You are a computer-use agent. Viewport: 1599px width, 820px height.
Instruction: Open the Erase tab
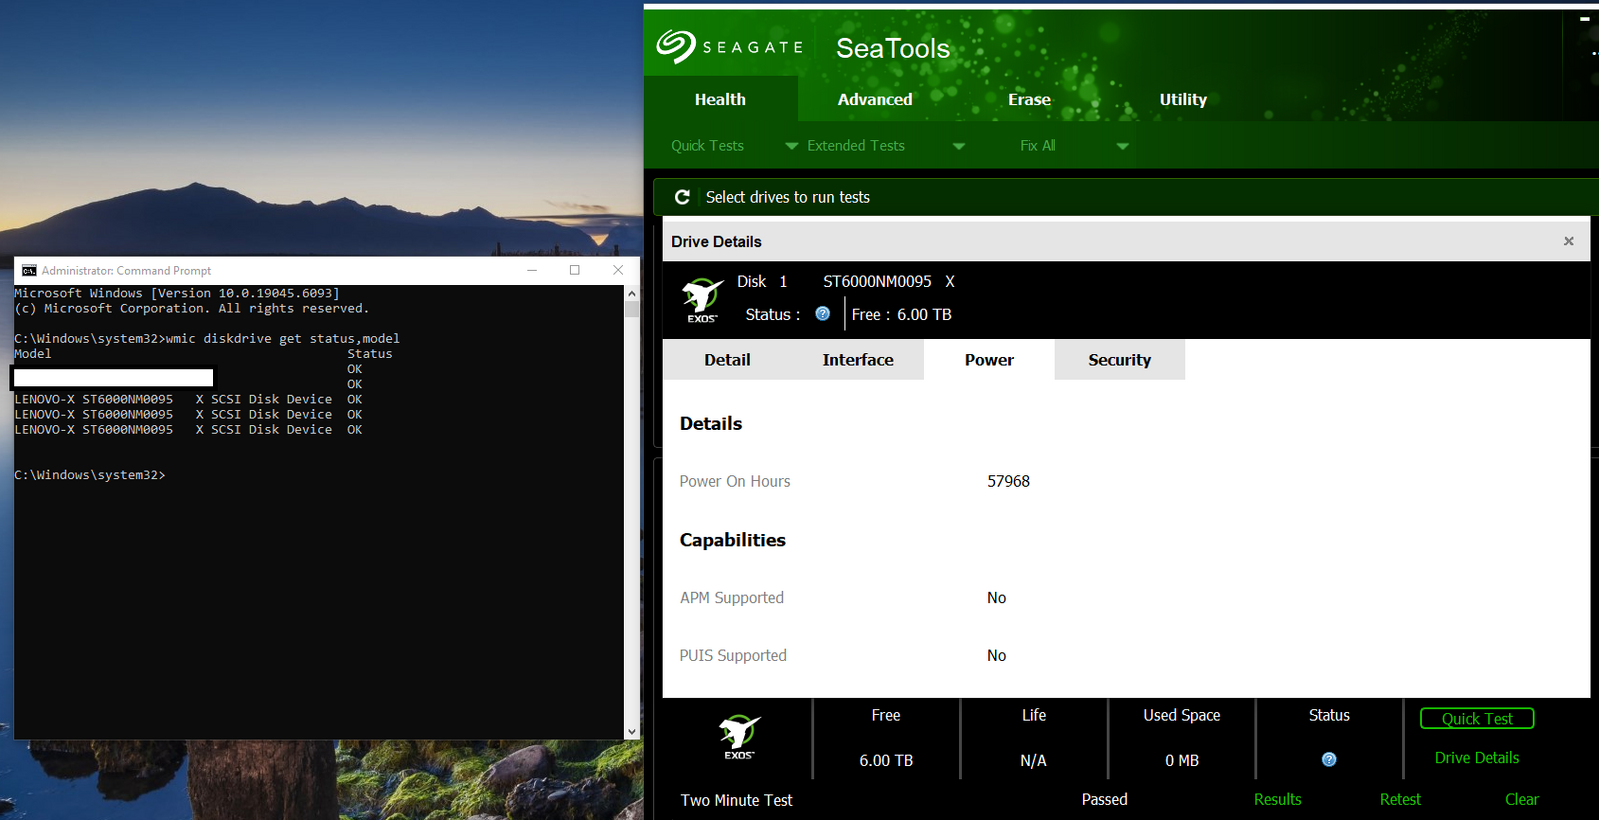1029,99
